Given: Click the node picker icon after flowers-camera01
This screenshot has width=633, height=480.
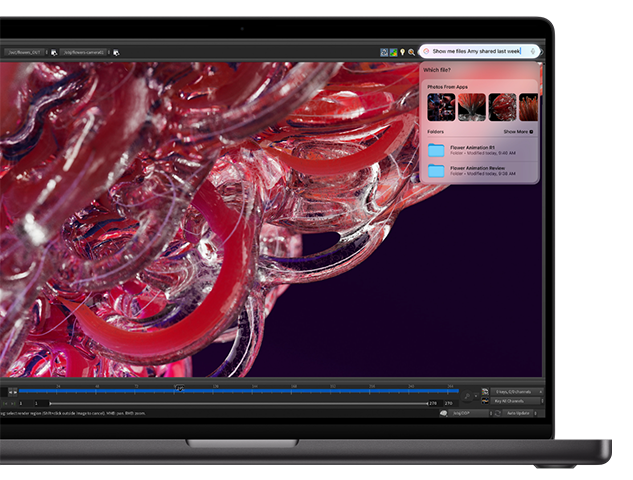Looking at the screenshot, I should (x=116, y=52).
